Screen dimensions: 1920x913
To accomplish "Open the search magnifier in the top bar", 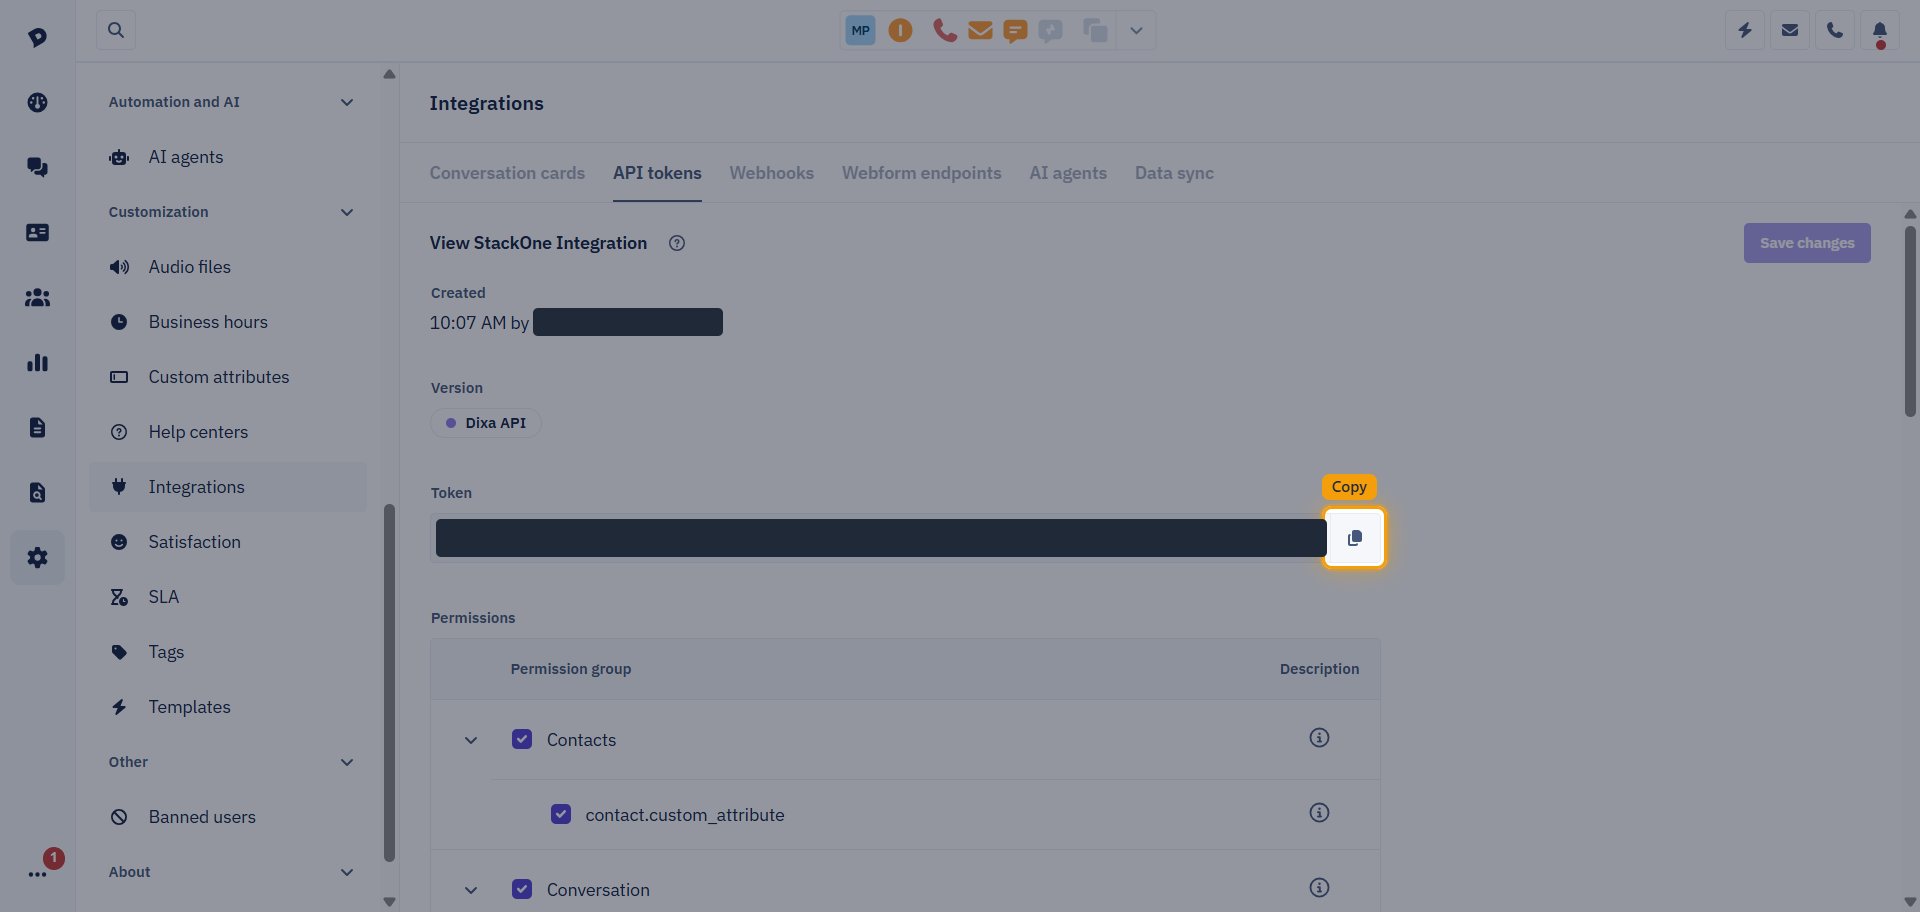I will pyautogui.click(x=116, y=30).
